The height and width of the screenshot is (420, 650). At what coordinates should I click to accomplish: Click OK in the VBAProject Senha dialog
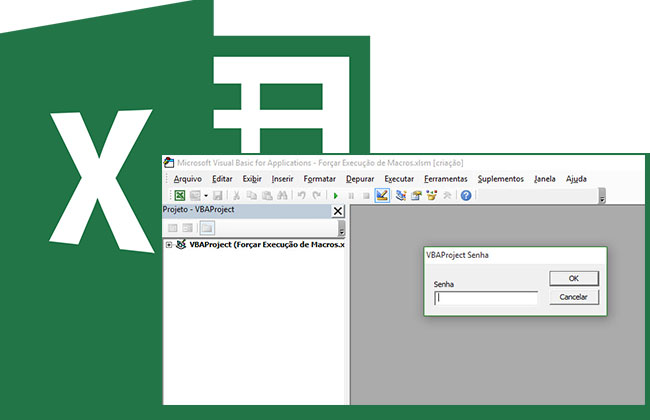click(574, 278)
